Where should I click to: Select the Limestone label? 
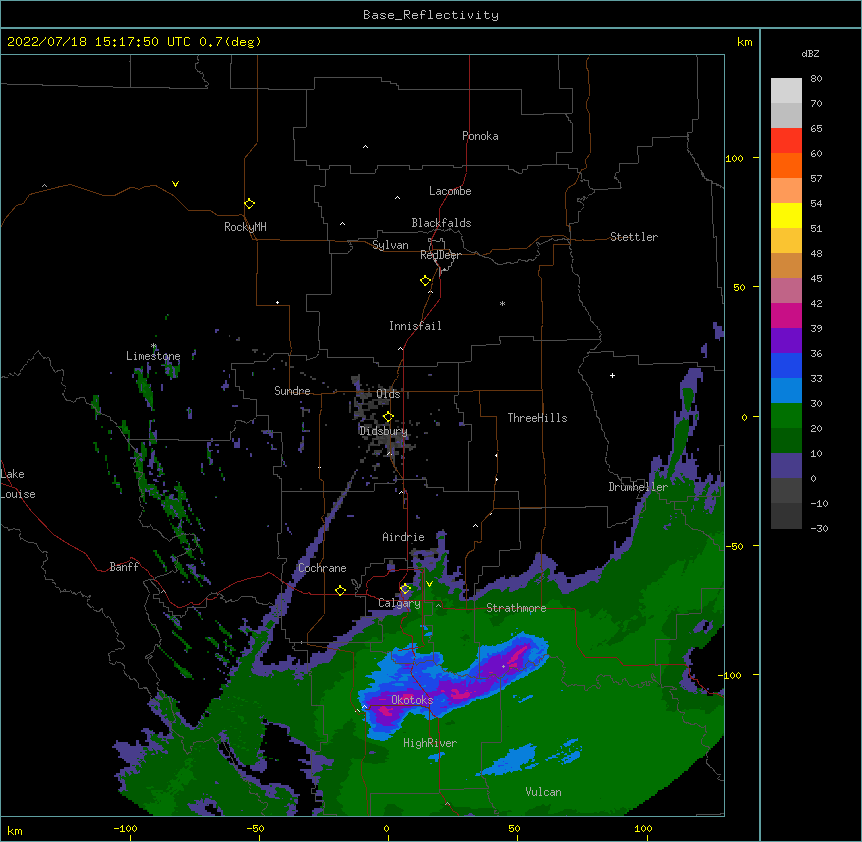point(153,356)
